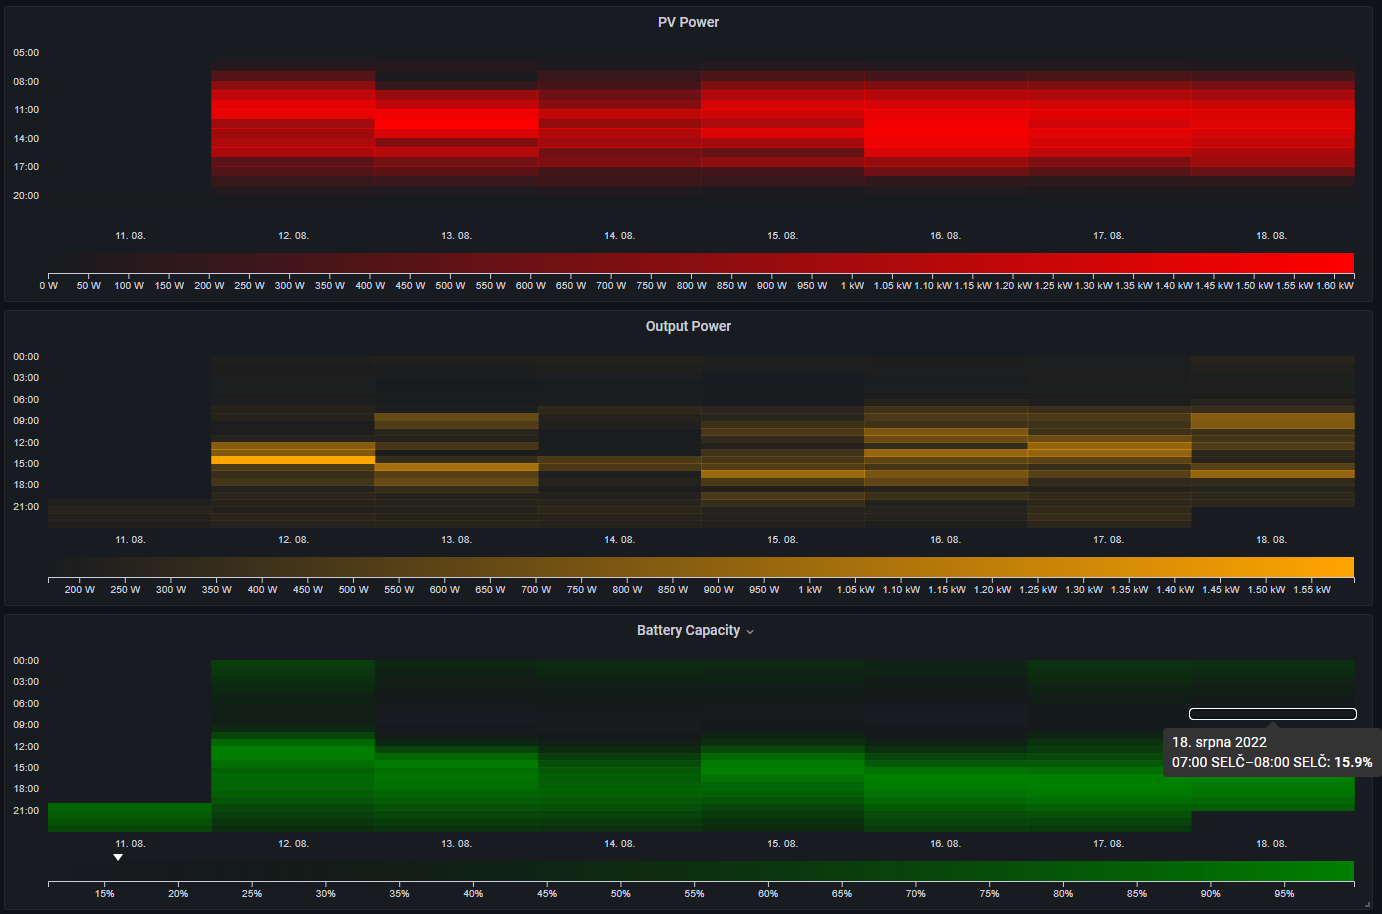Open the Output Power panel title menu
Image resolution: width=1382 pixels, height=914 pixels.
688,326
